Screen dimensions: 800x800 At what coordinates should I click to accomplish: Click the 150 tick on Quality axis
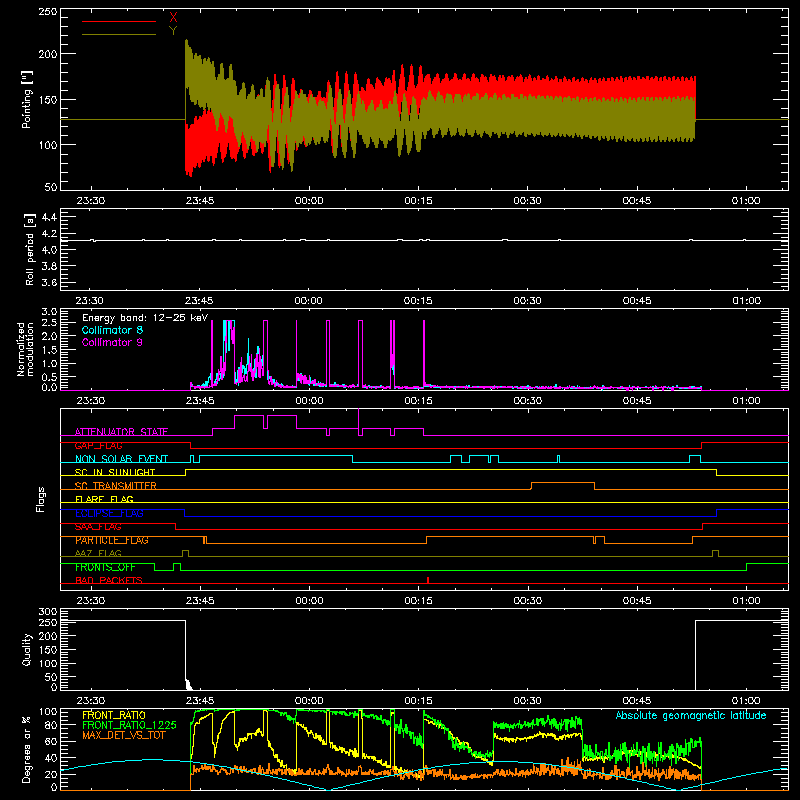(48, 650)
